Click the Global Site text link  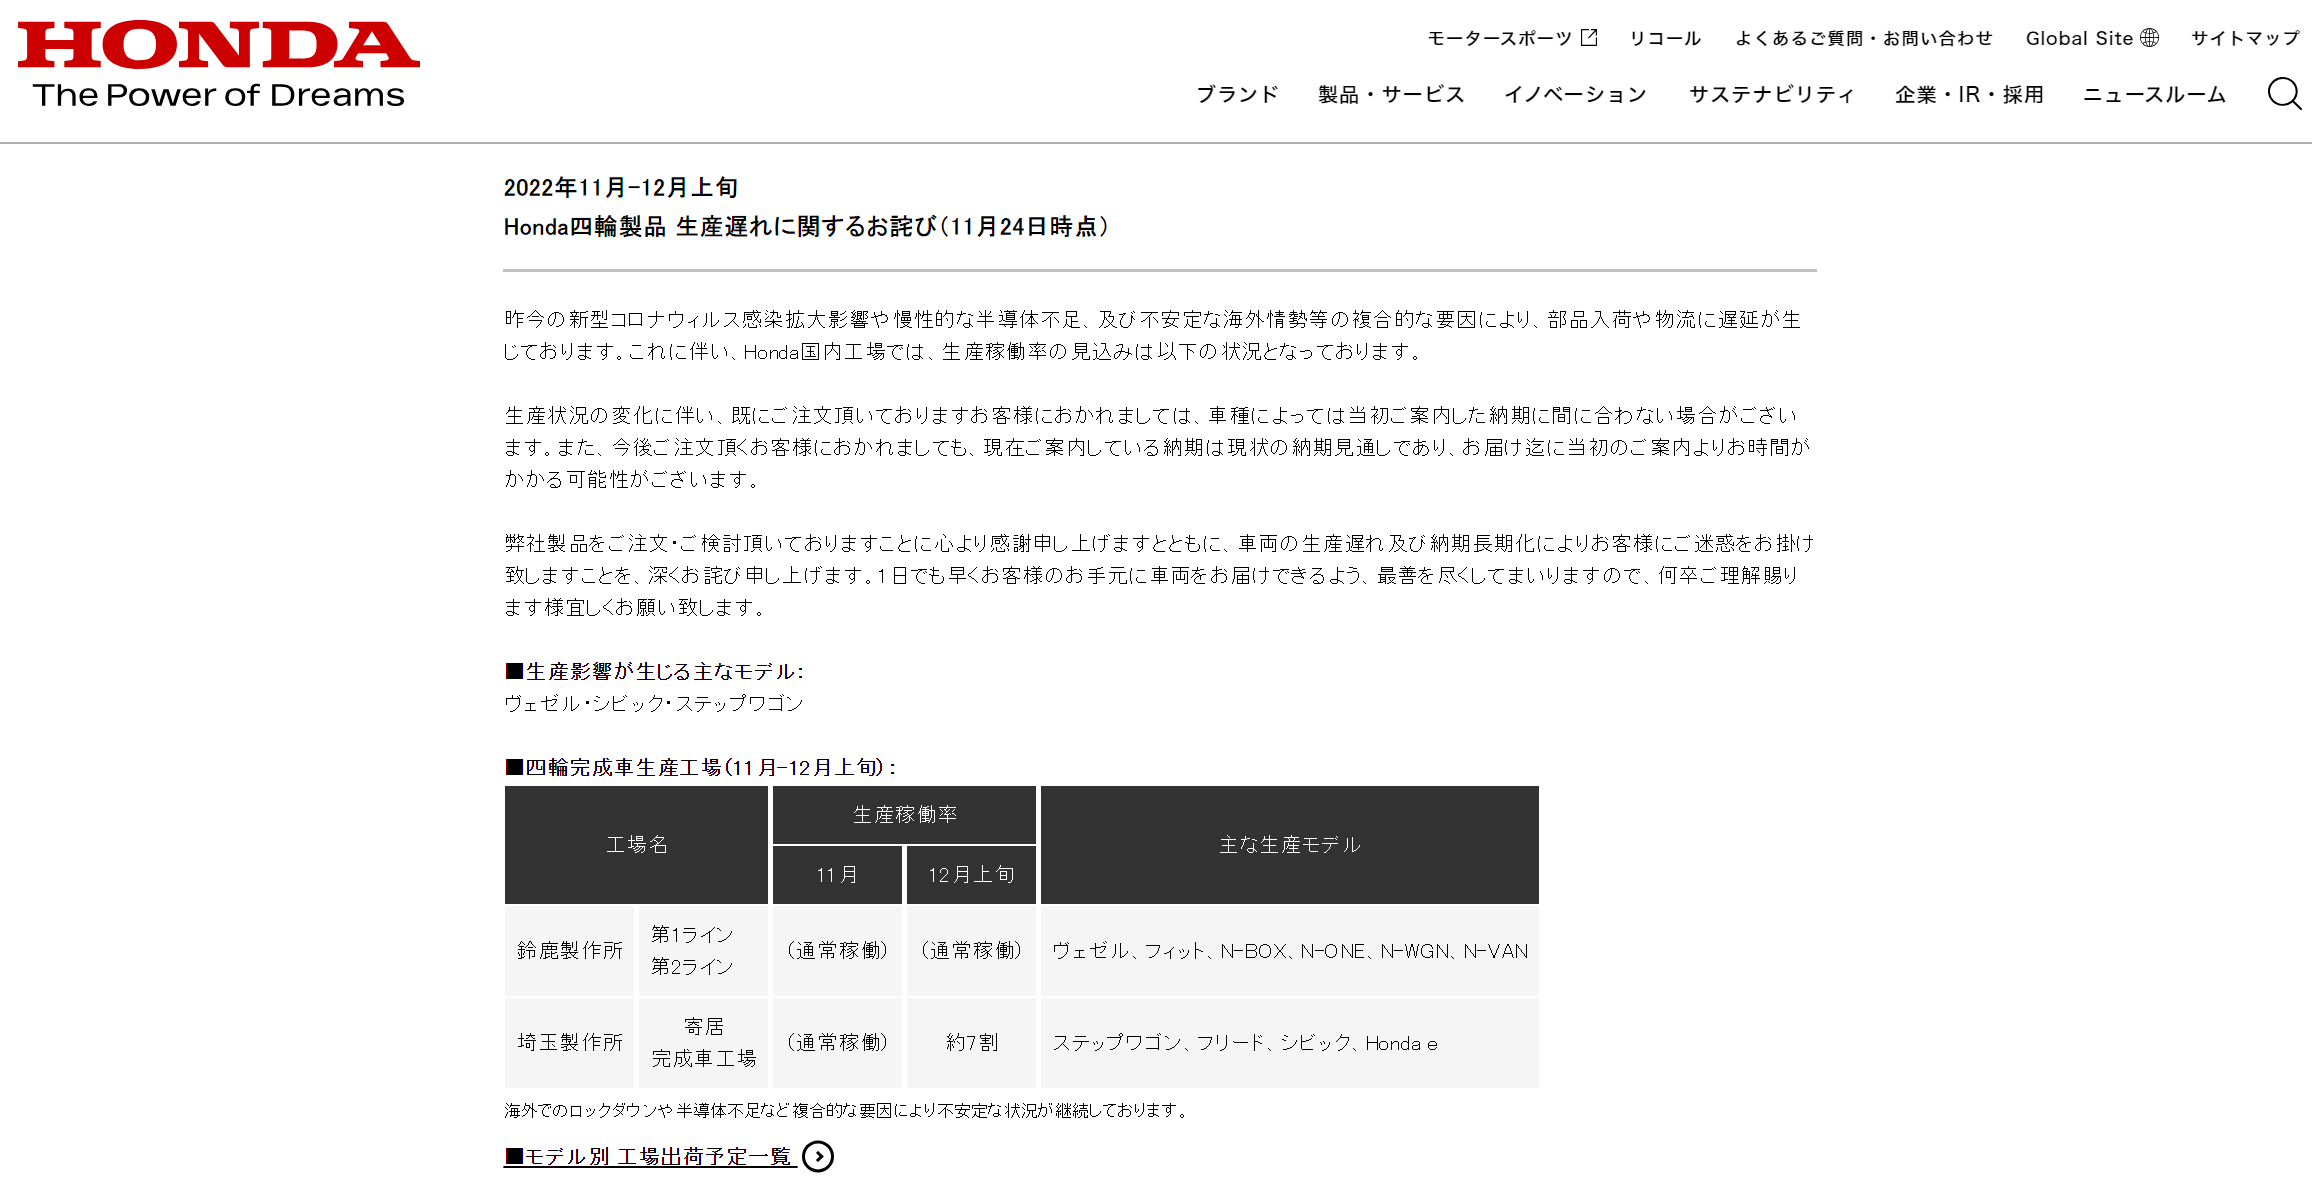tap(2078, 38)
